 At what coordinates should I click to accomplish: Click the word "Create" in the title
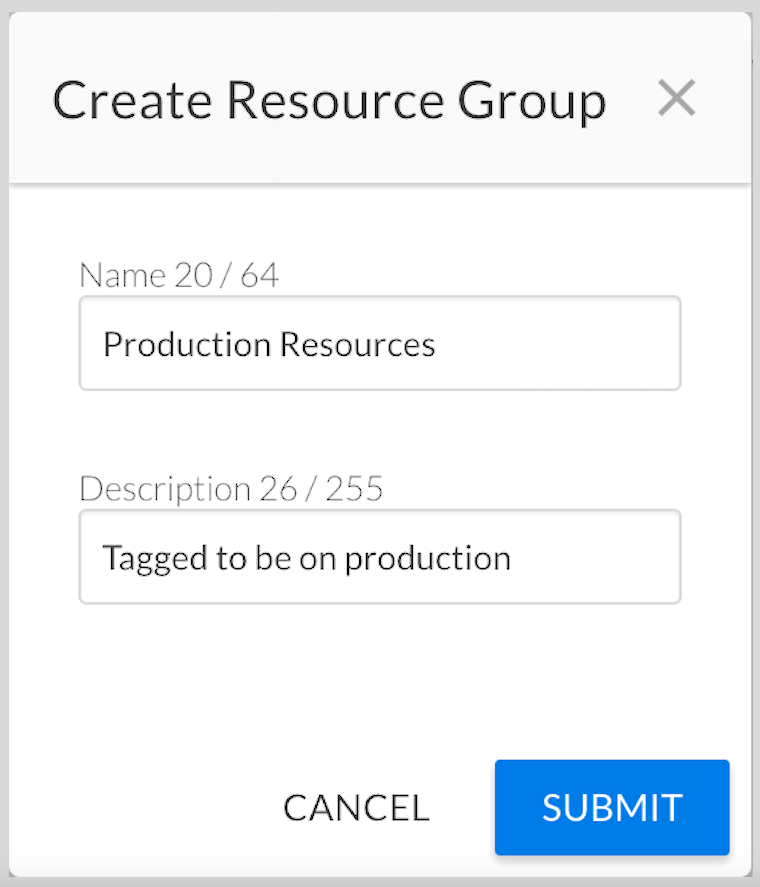(x=133, y=101)
